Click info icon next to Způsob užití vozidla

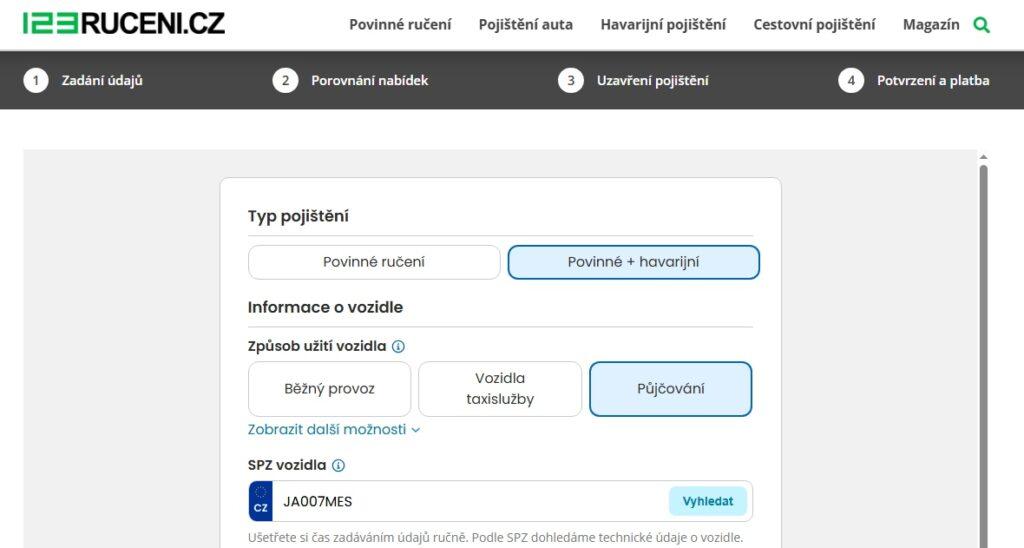pyautogui.click(x=398, y=347)
